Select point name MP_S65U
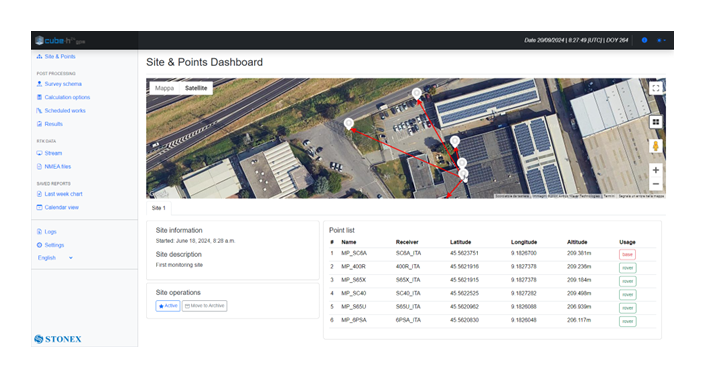The width and height of the screenshot is (706, 379). coord(353,307)
